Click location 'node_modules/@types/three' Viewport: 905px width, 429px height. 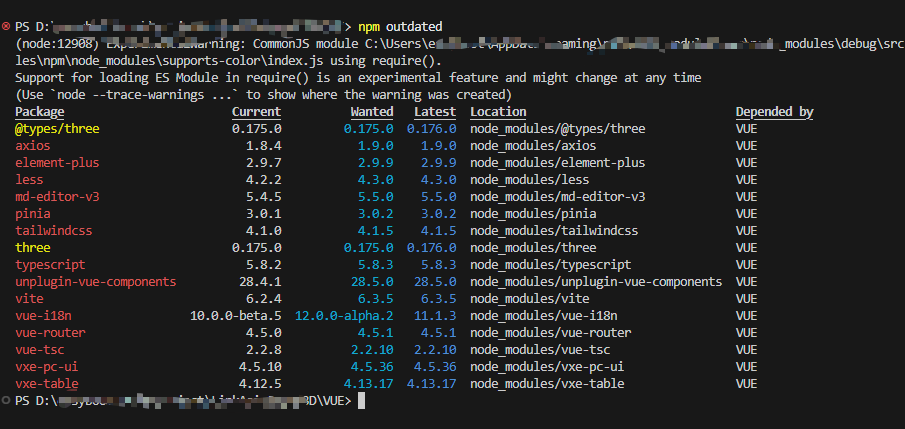click(558, 129)
